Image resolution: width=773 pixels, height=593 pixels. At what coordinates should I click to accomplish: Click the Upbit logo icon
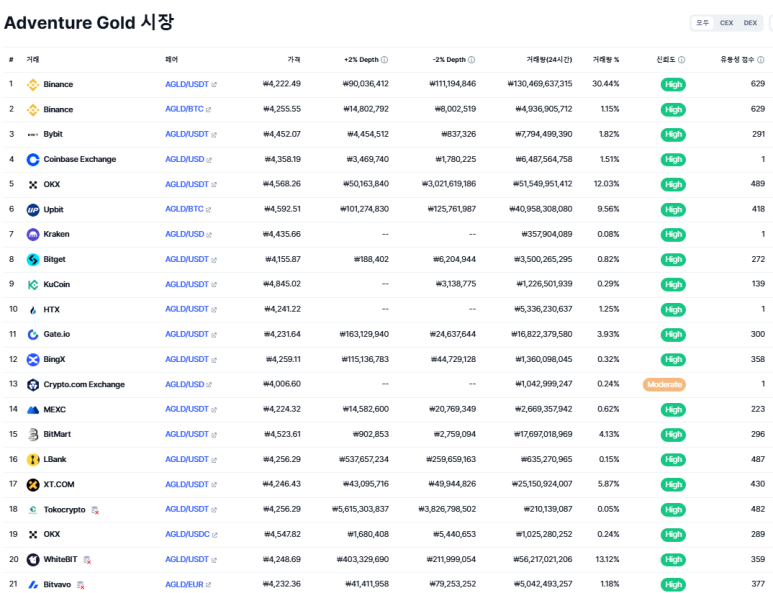[x=33, y=210]
